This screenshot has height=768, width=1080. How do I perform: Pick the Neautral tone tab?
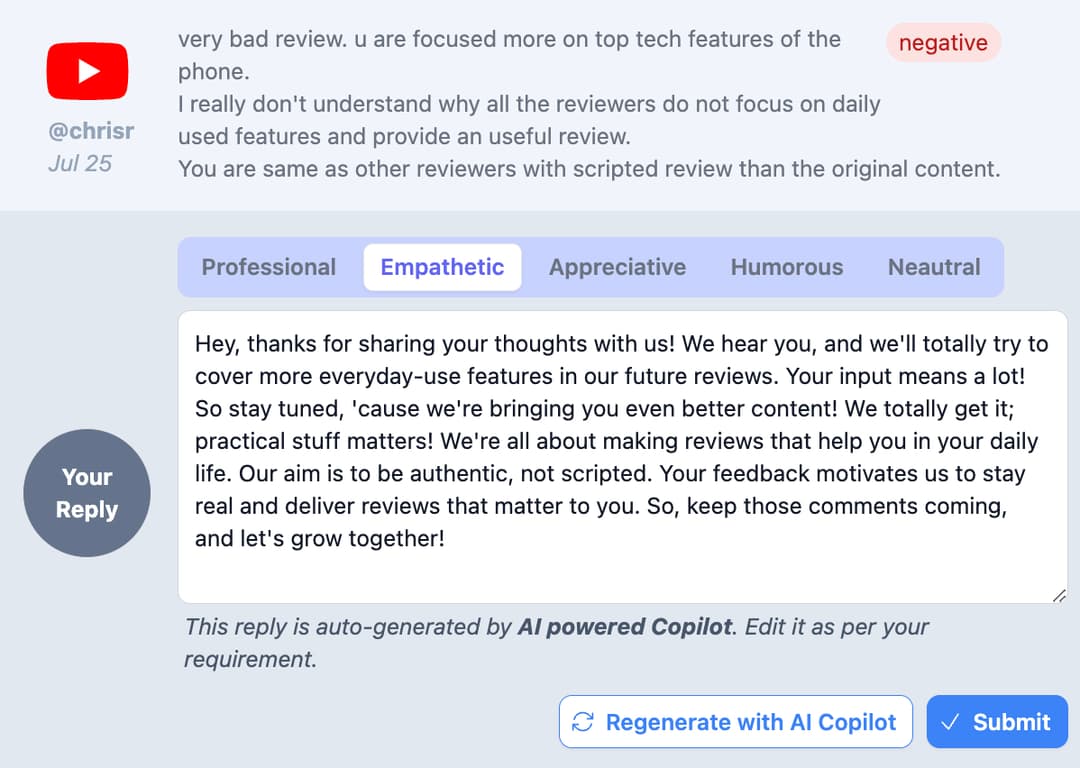[934, 267]
